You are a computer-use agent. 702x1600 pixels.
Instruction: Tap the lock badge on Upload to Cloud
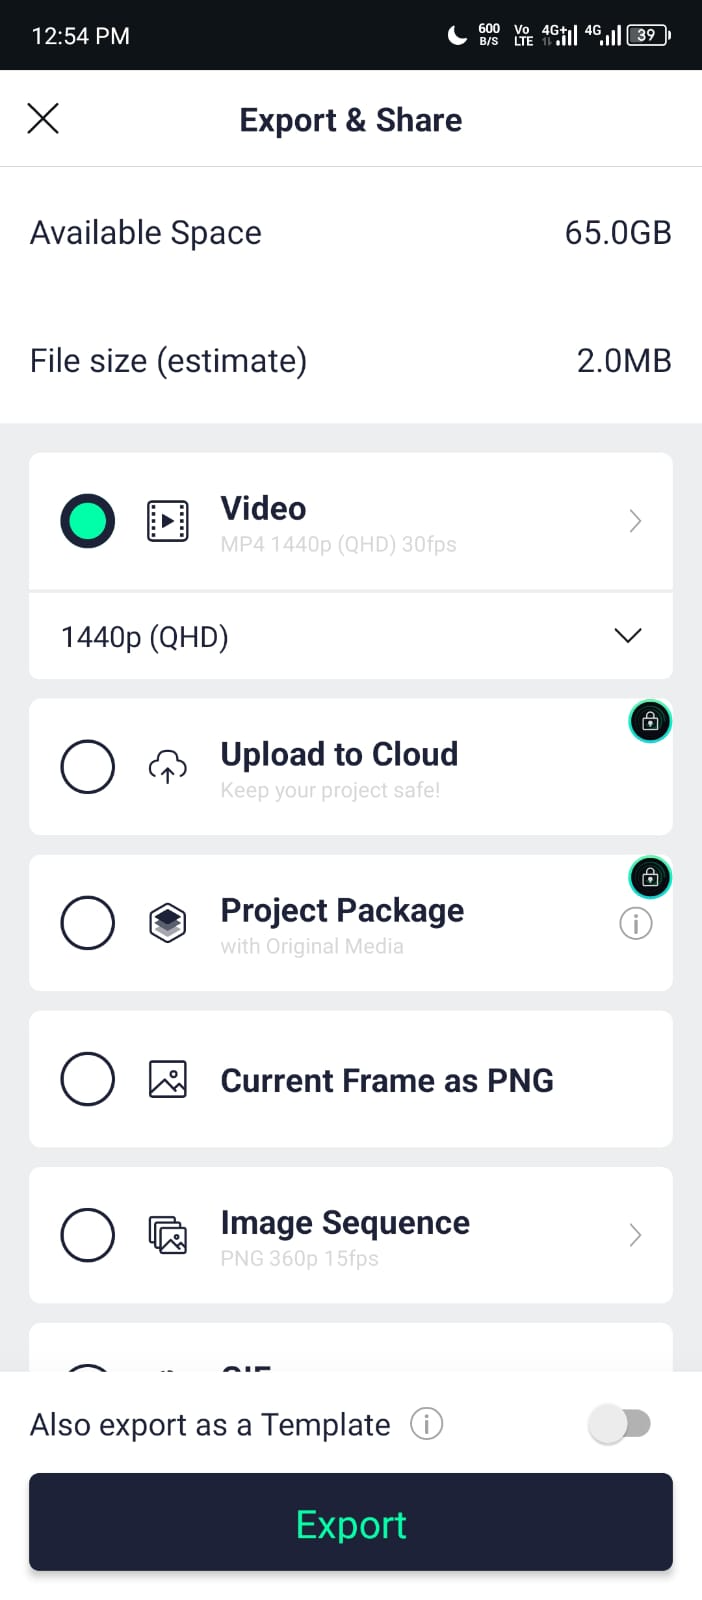click(650, 721)
